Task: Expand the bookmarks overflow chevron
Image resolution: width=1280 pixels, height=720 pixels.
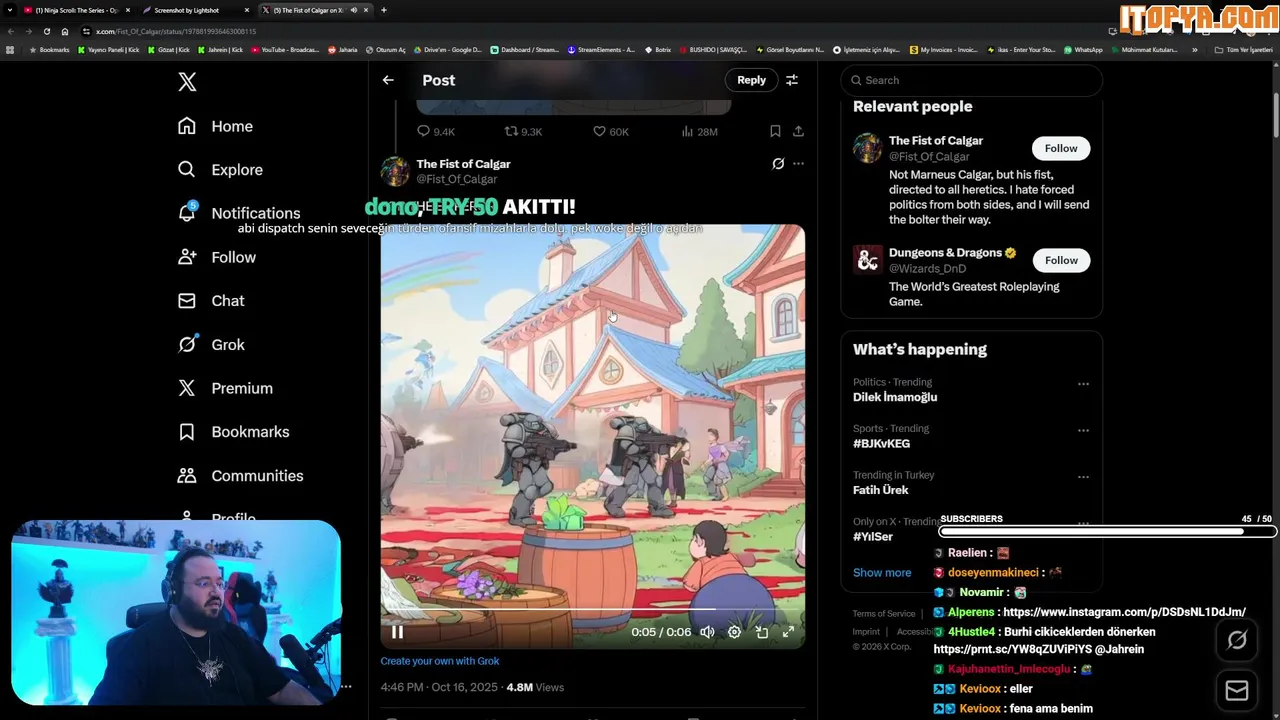Action: point(1194,50)
